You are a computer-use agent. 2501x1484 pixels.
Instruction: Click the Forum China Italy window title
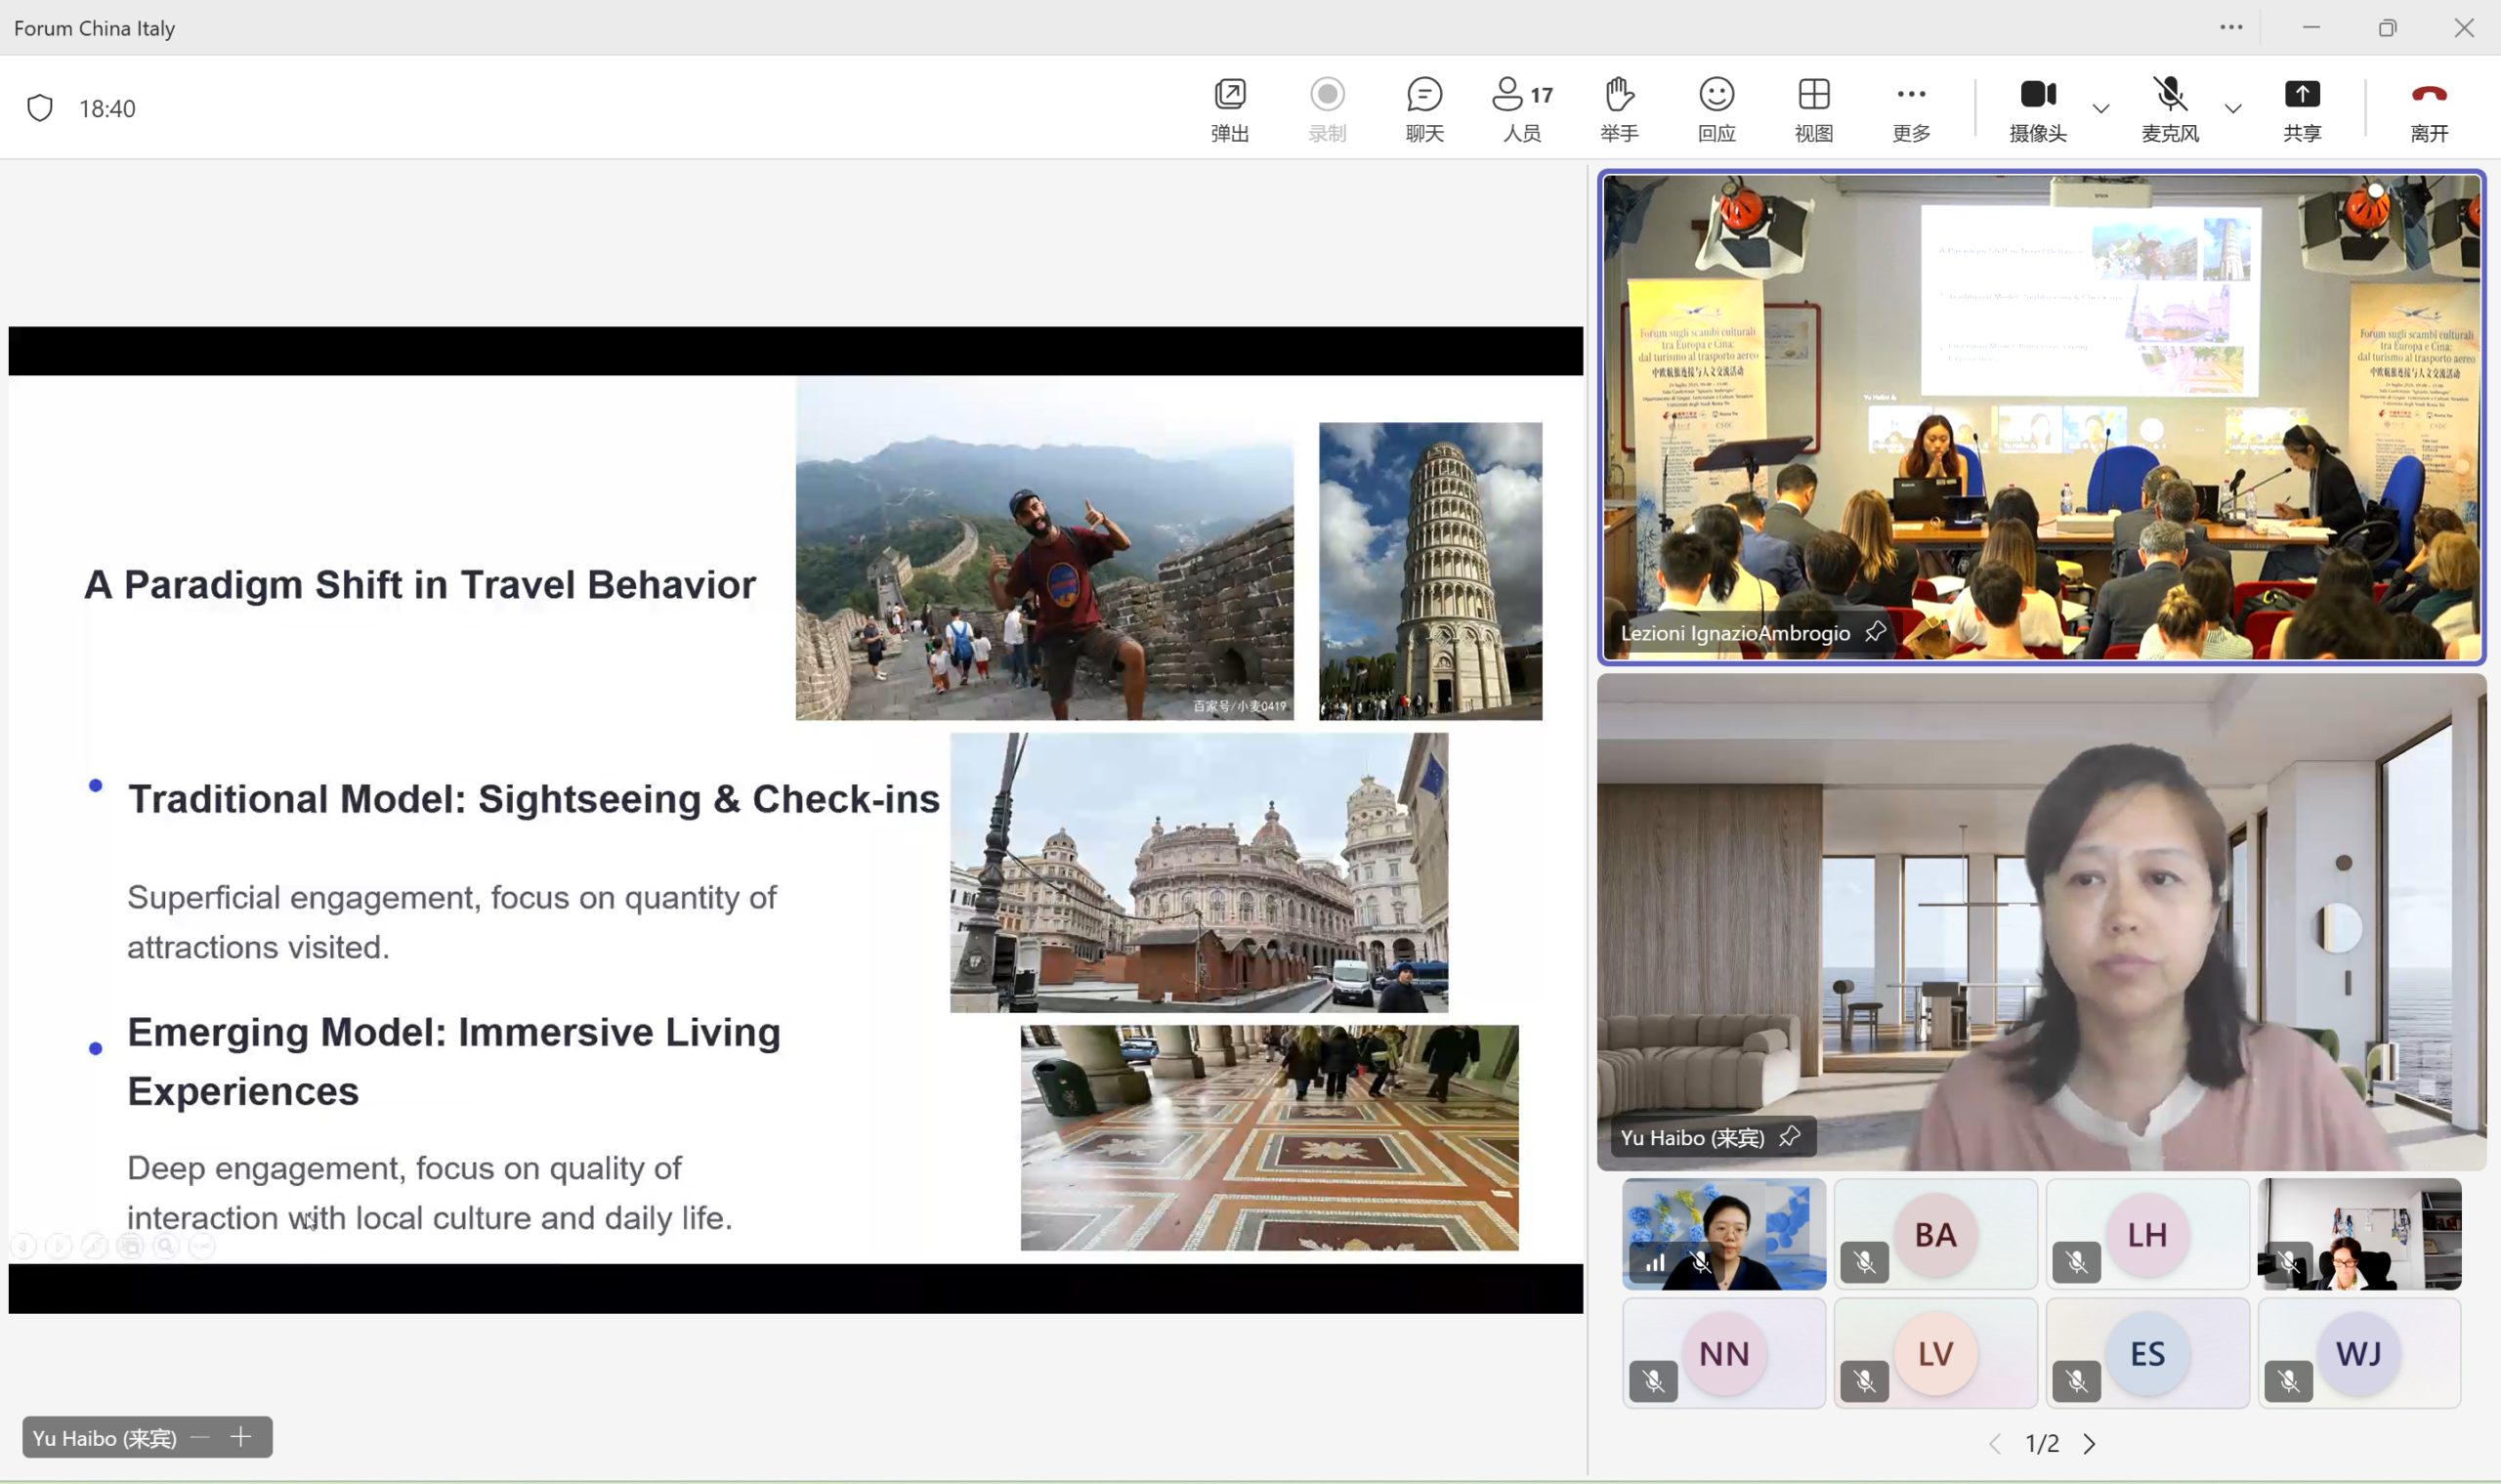(94, 28)
